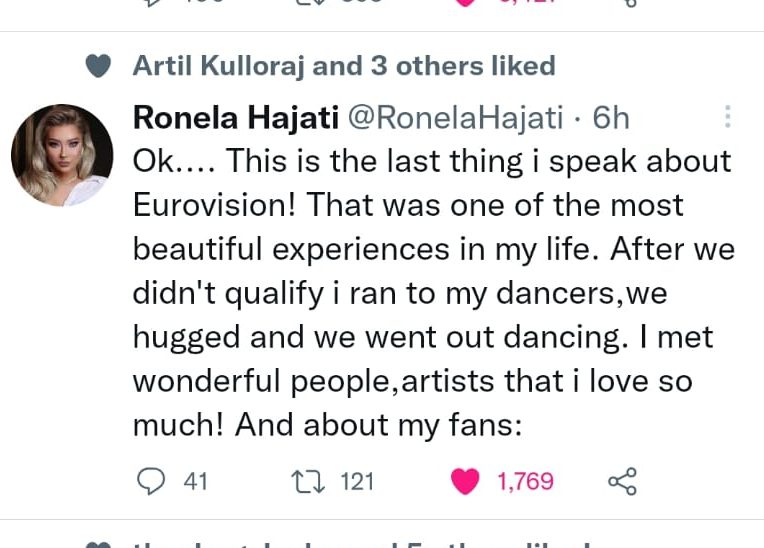Open the three-dot more options menu
Screen dimensions: 764x548
pyautogui.click(x=727, y=118)
